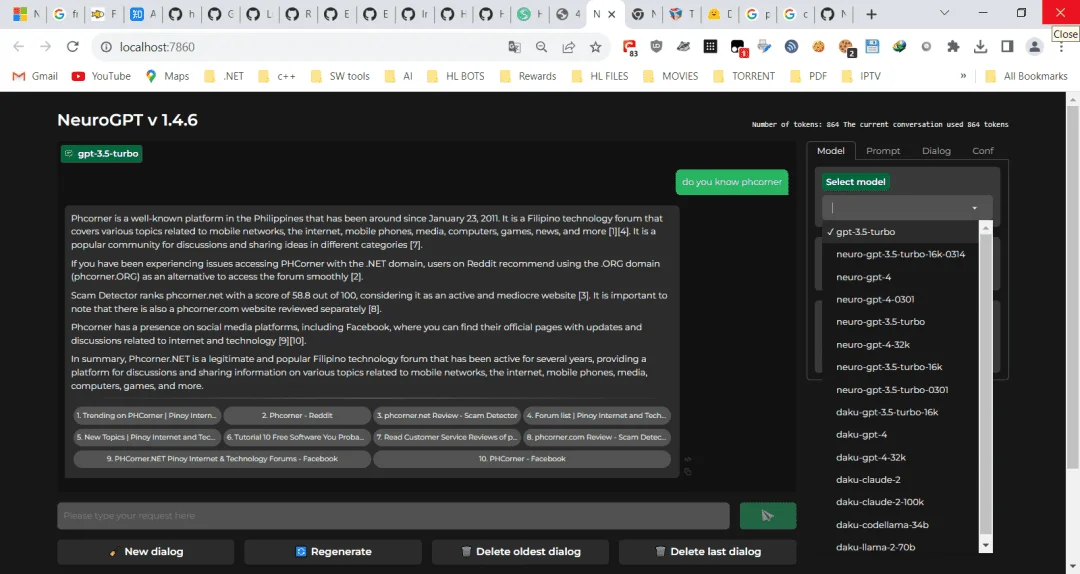Click the copy icon beside the chatbot reply
The height and width of the screenshot is (574, 1080).
687,472
